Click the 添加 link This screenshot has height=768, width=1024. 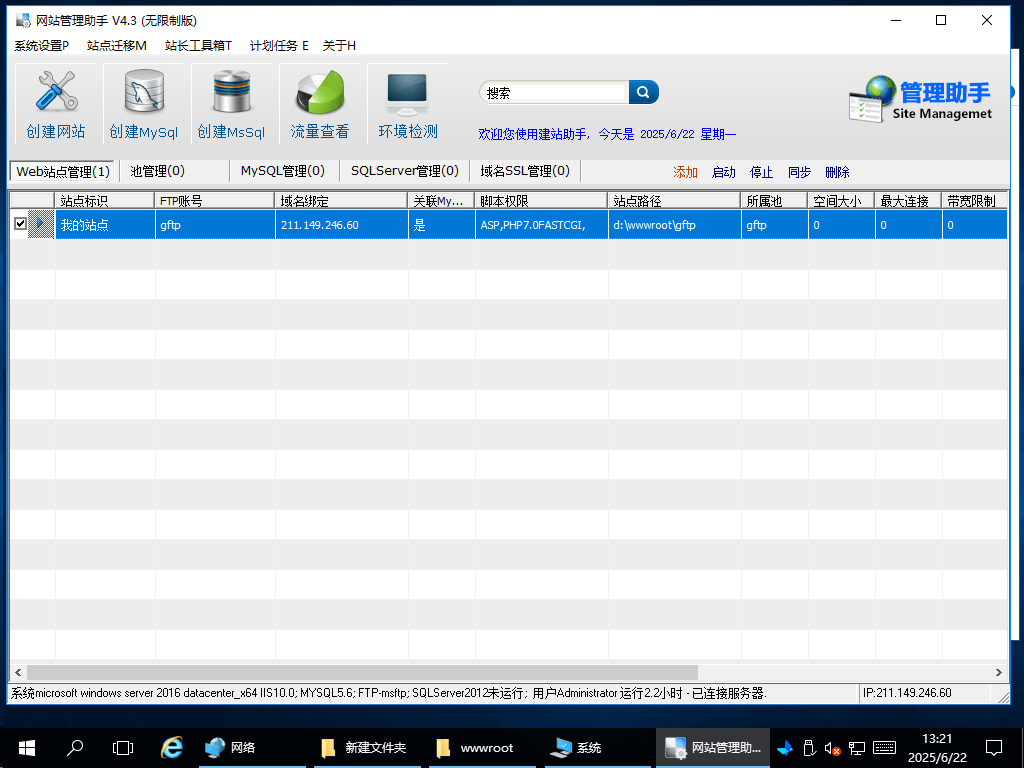pos(686,172)
